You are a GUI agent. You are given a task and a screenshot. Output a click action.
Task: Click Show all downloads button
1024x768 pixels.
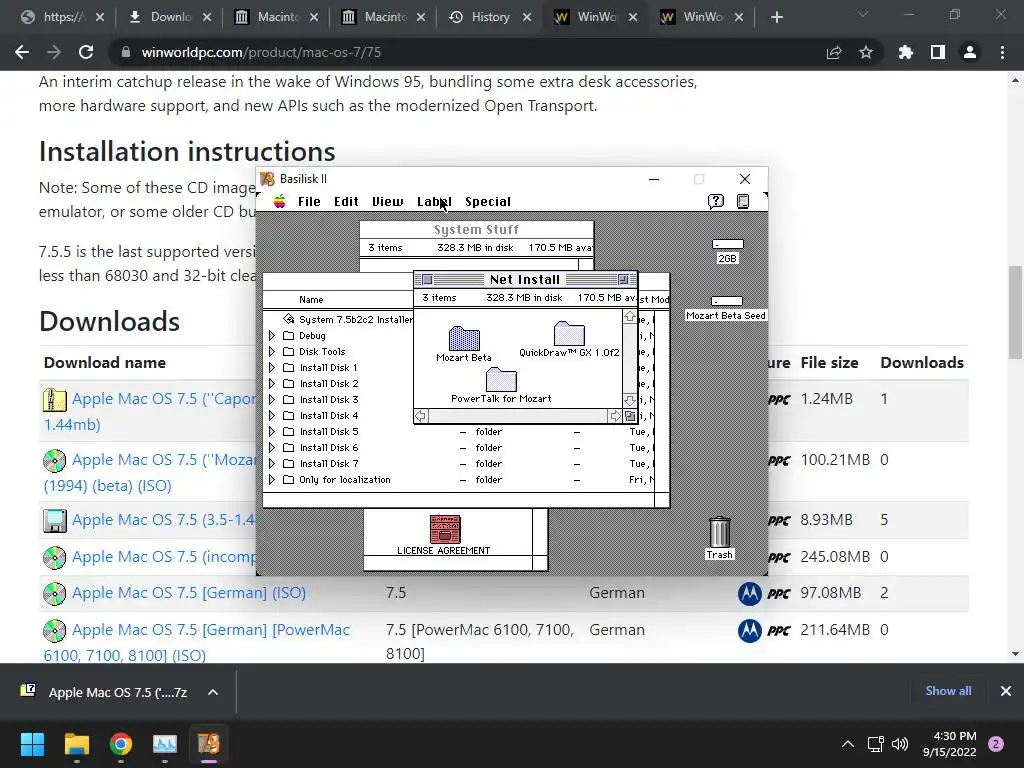[948, 691]
